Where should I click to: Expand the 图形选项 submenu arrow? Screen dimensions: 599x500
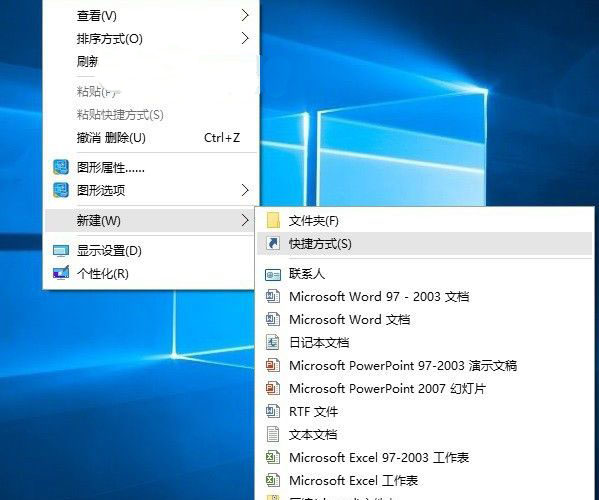(245, 190)
